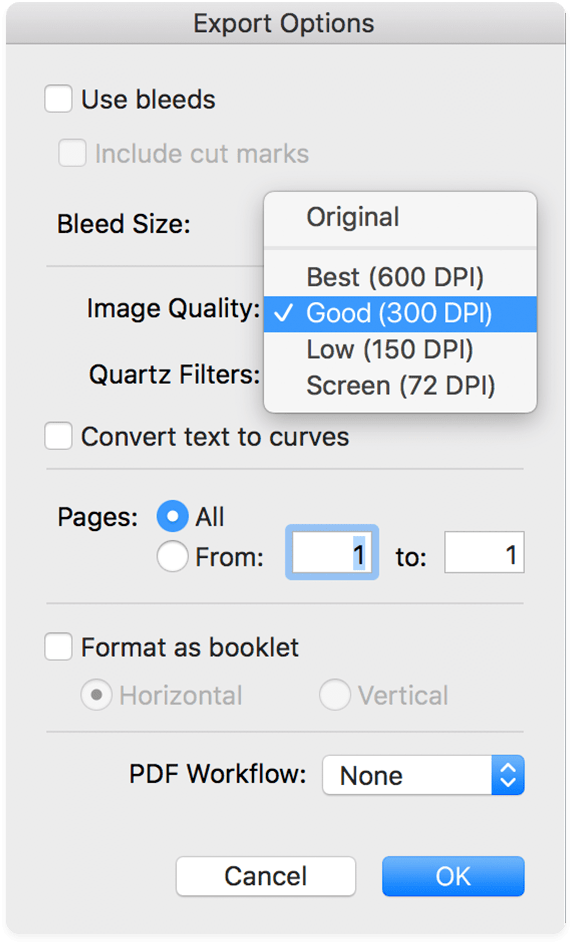Viewport: 572px width, 944px height.
Task: Click the 'to' page number field
Action: (484, 552)
